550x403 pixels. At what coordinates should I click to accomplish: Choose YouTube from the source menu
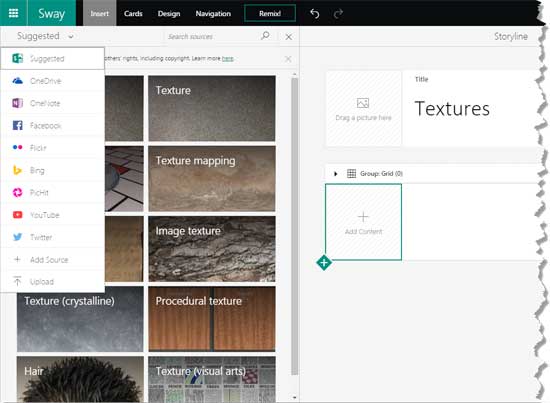53,215
